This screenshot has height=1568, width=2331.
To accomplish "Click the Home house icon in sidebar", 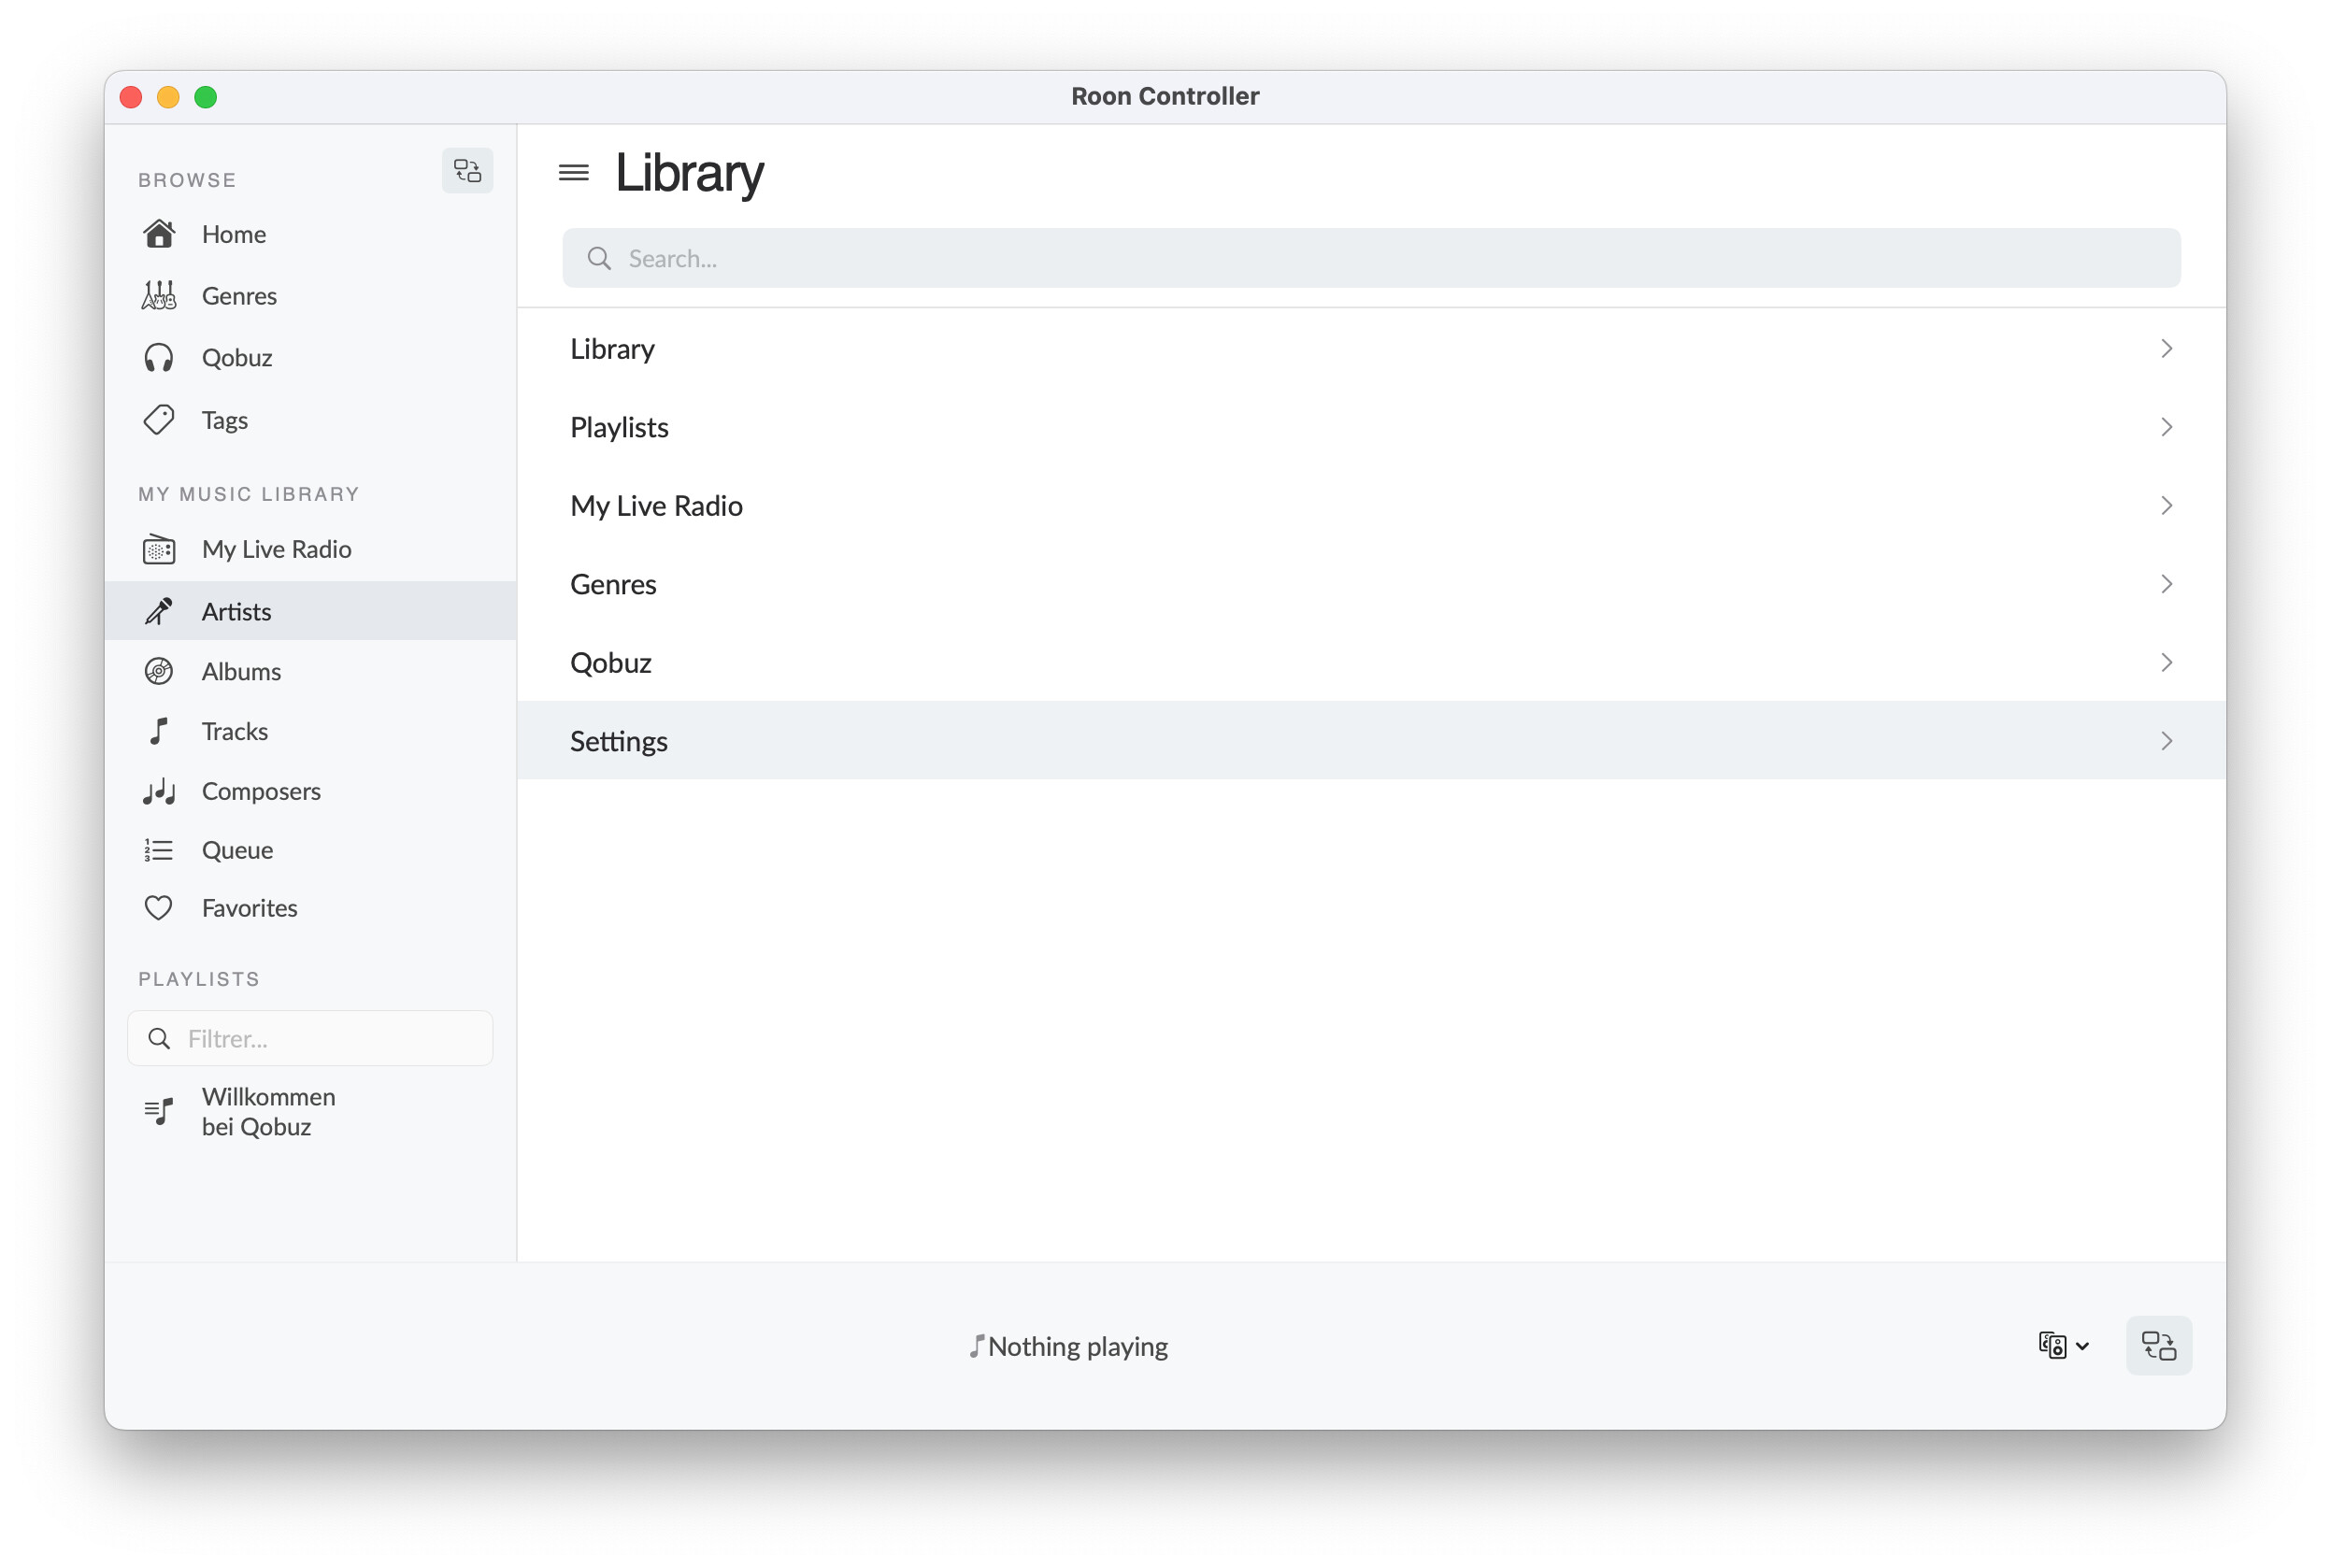I will [159, 234].
